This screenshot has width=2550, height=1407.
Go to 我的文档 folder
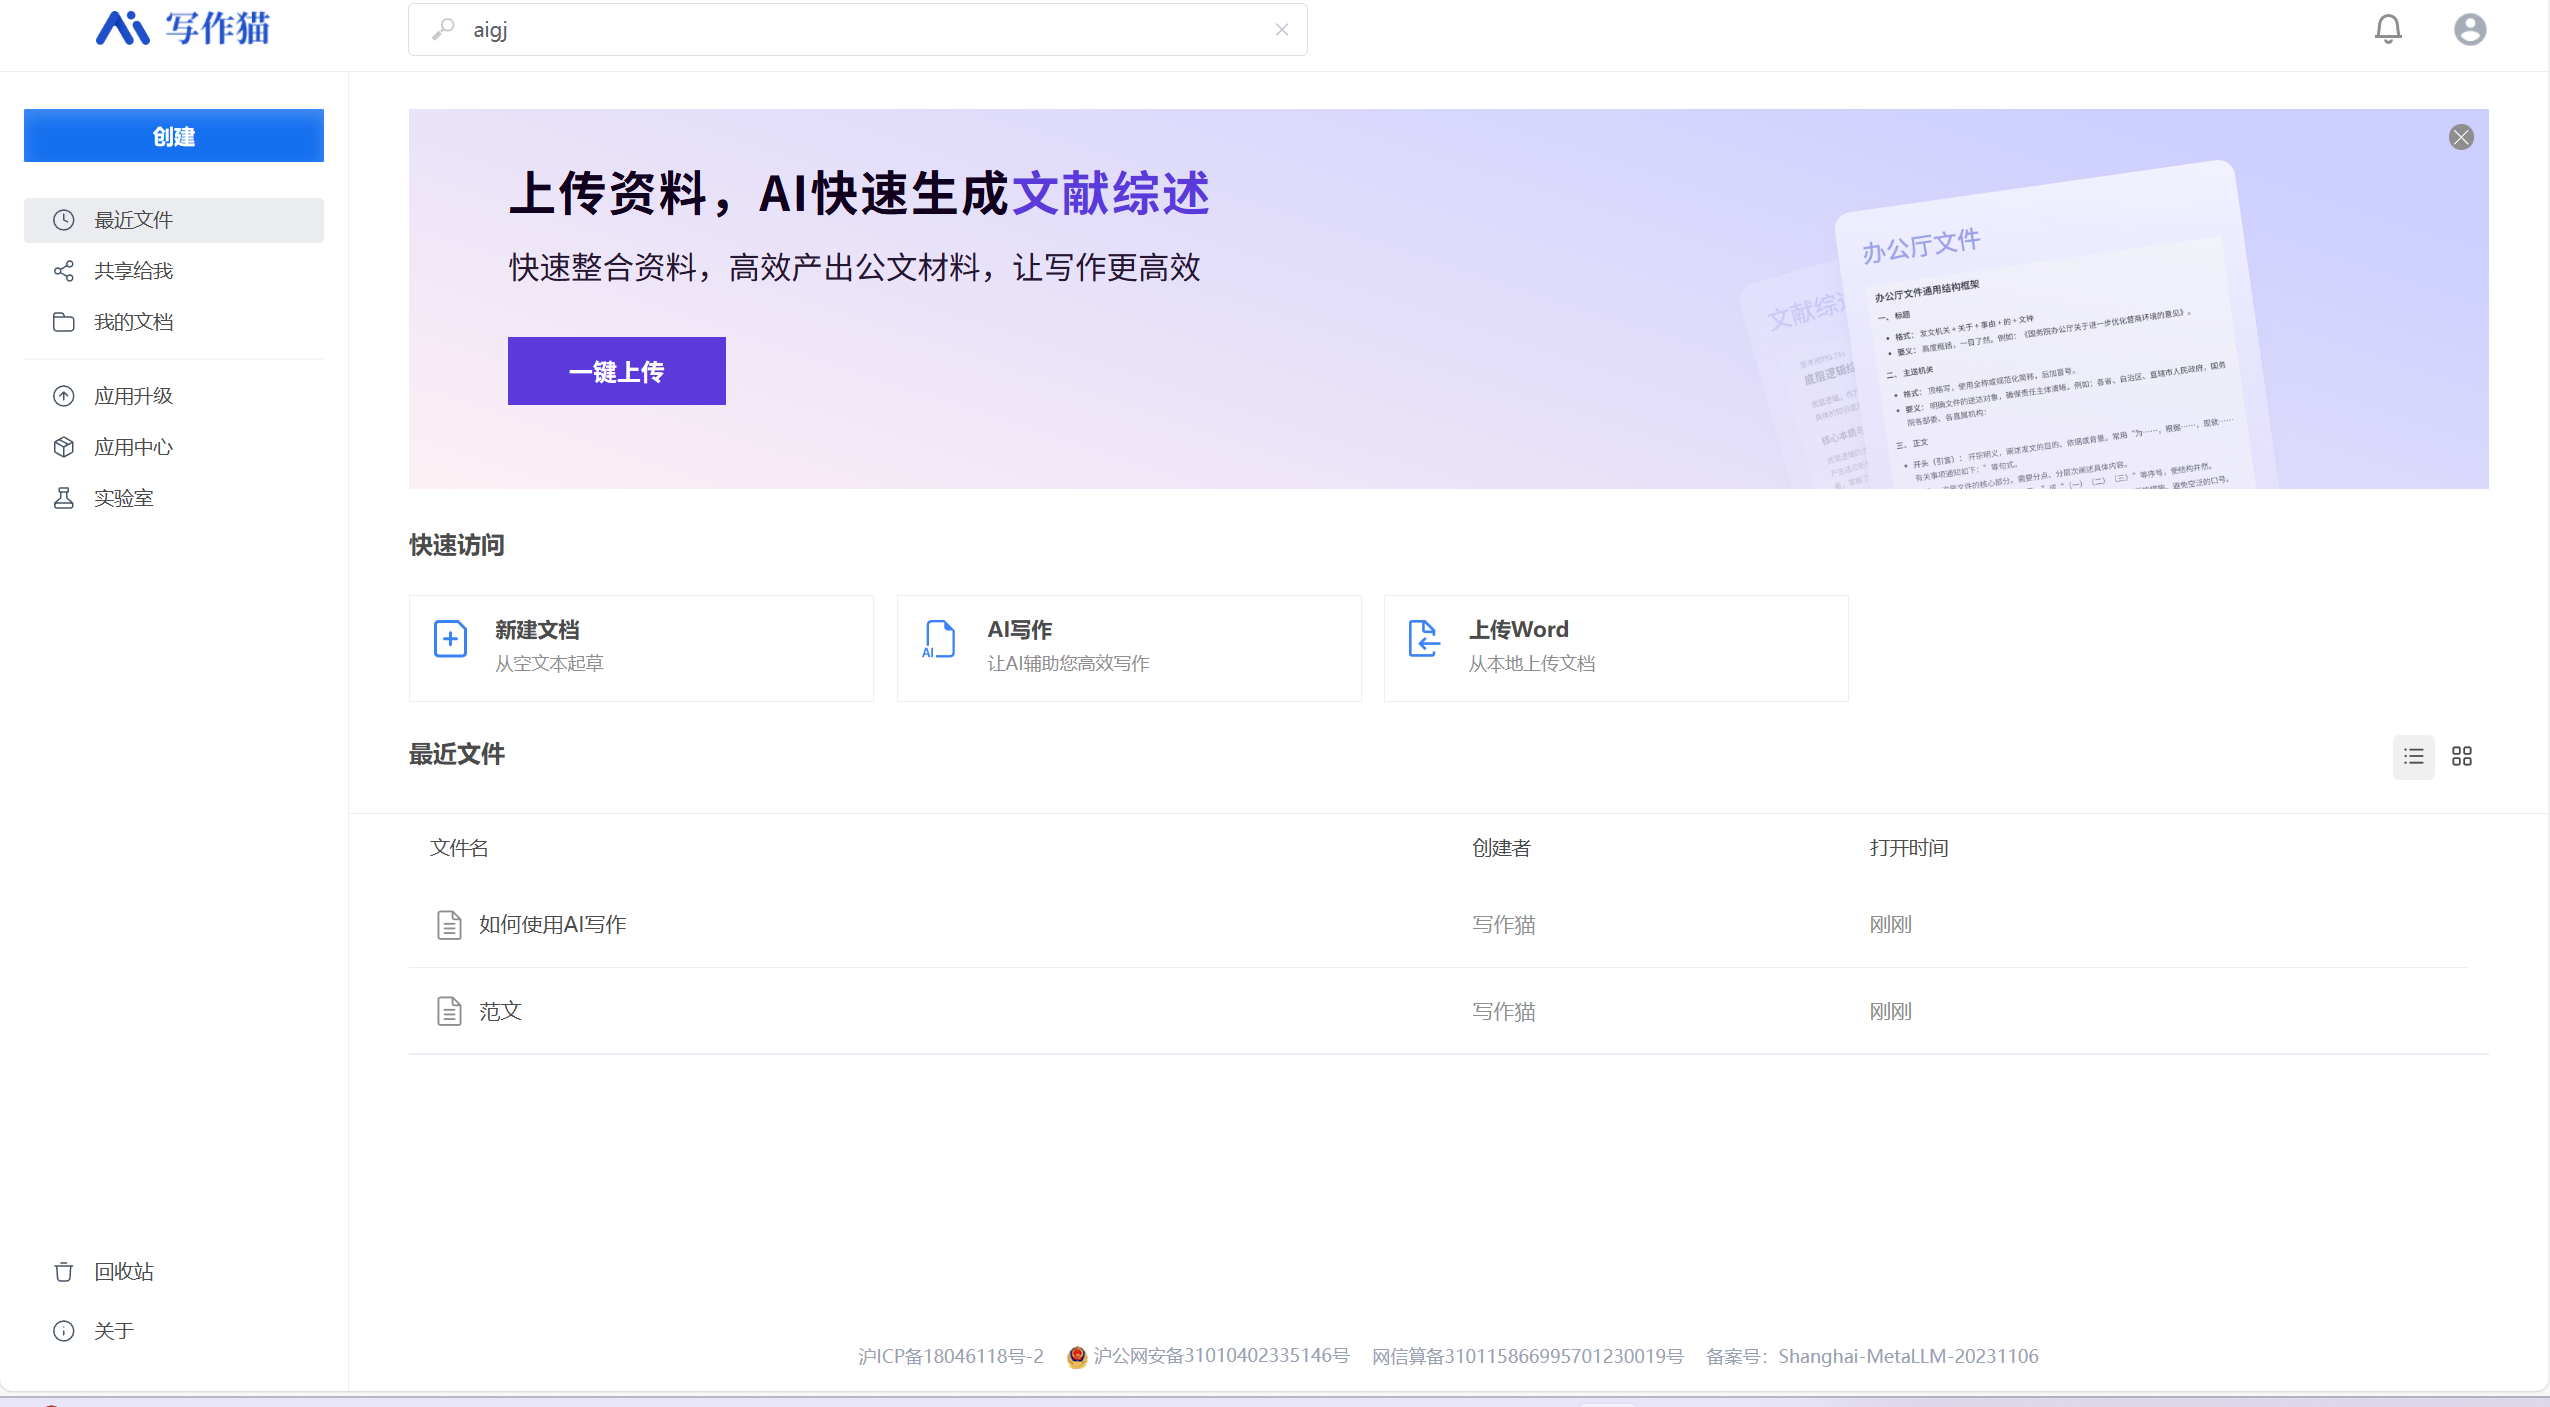click(x=134, y=322)
